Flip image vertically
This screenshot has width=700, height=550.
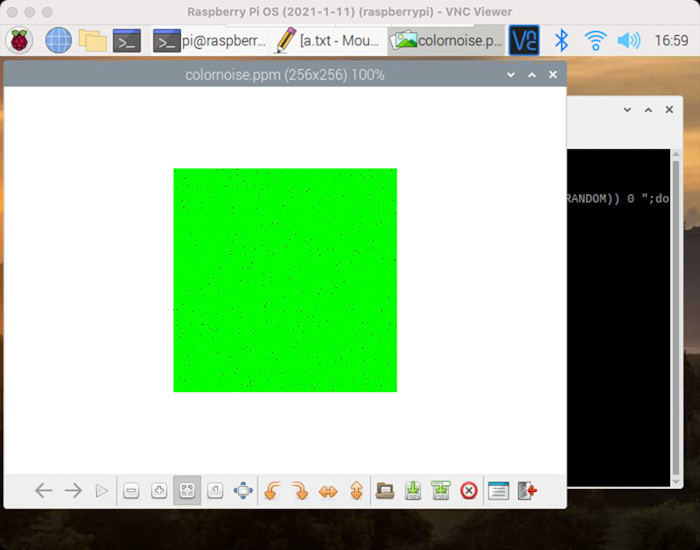[x=356, y=491]
